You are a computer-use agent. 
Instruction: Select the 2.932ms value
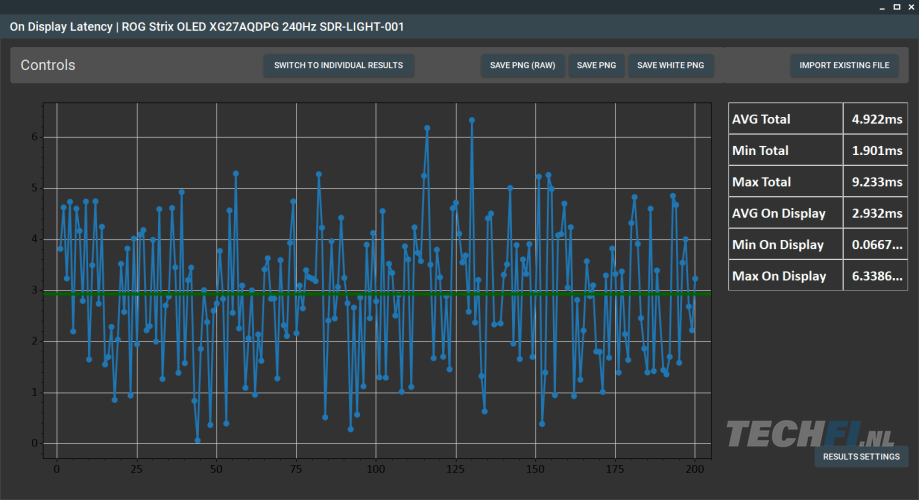pos(876,213)
